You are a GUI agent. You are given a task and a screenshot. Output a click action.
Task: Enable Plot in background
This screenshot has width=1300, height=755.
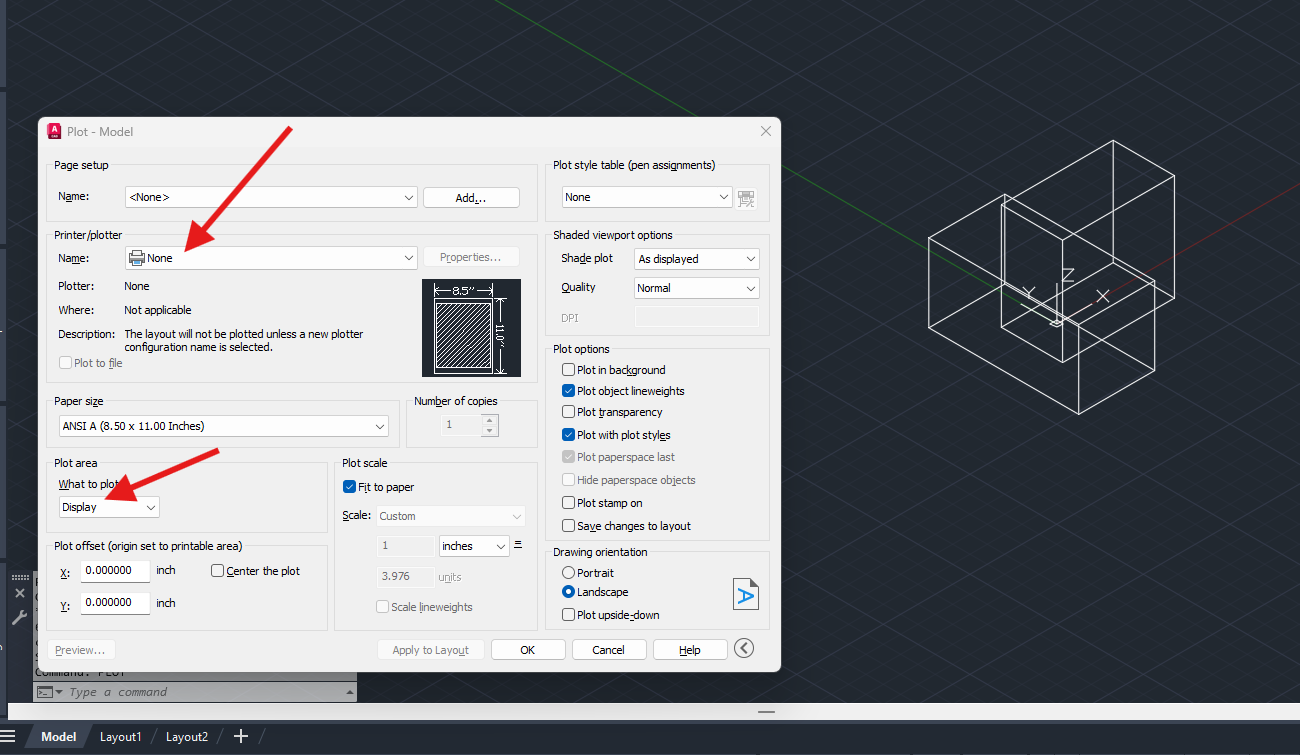568,370
